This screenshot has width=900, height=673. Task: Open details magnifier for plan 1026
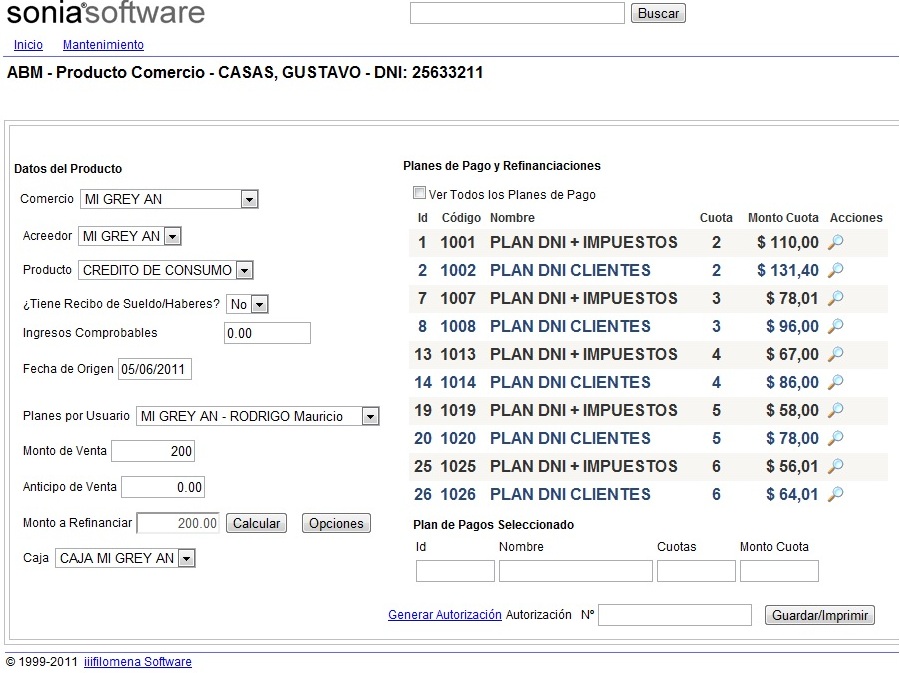click(836, 494)
